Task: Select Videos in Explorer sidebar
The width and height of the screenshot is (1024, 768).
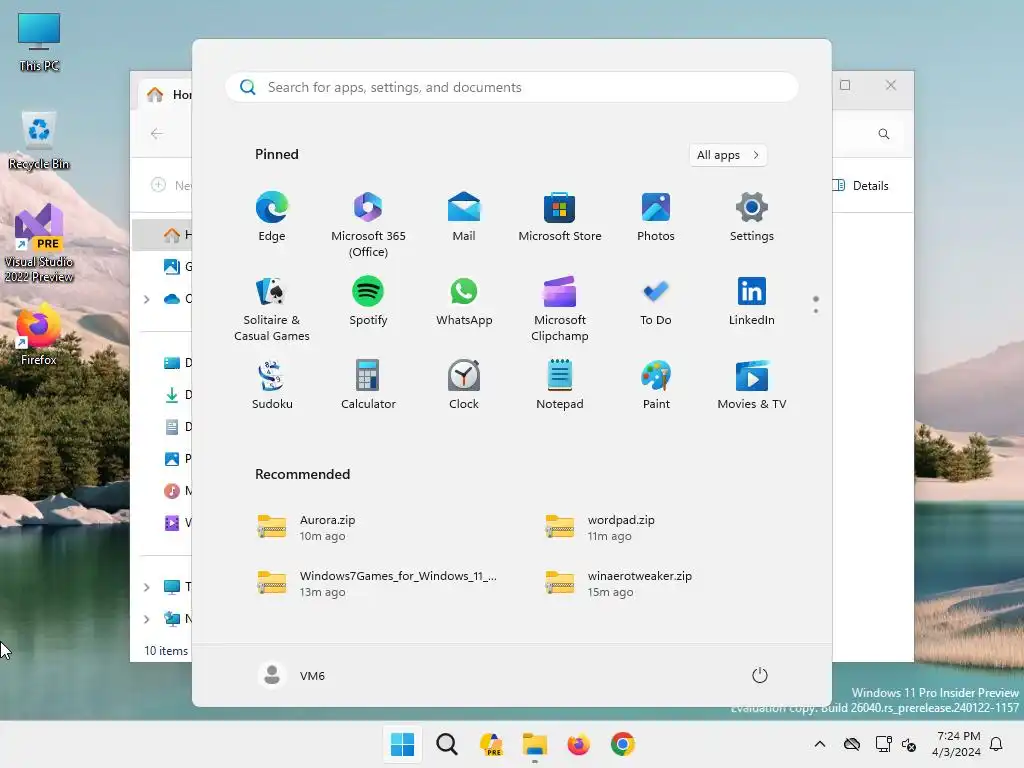Action: pos(178,522)
